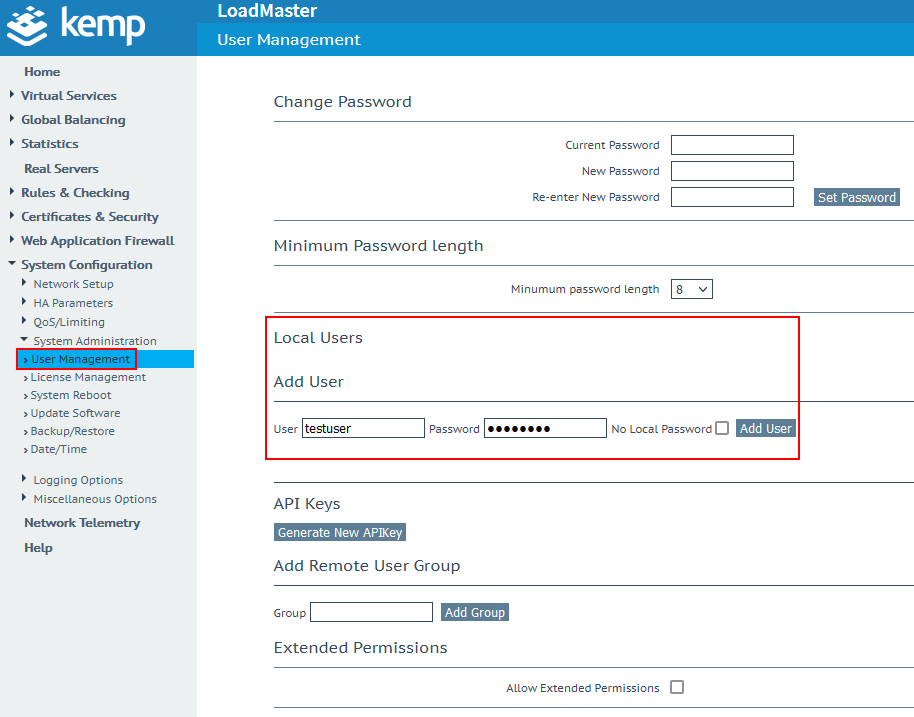Image resolution: width=914 pixels, height=717 pixels.
Task: Expand Web Application Firewall section
Action: [97, 240]
